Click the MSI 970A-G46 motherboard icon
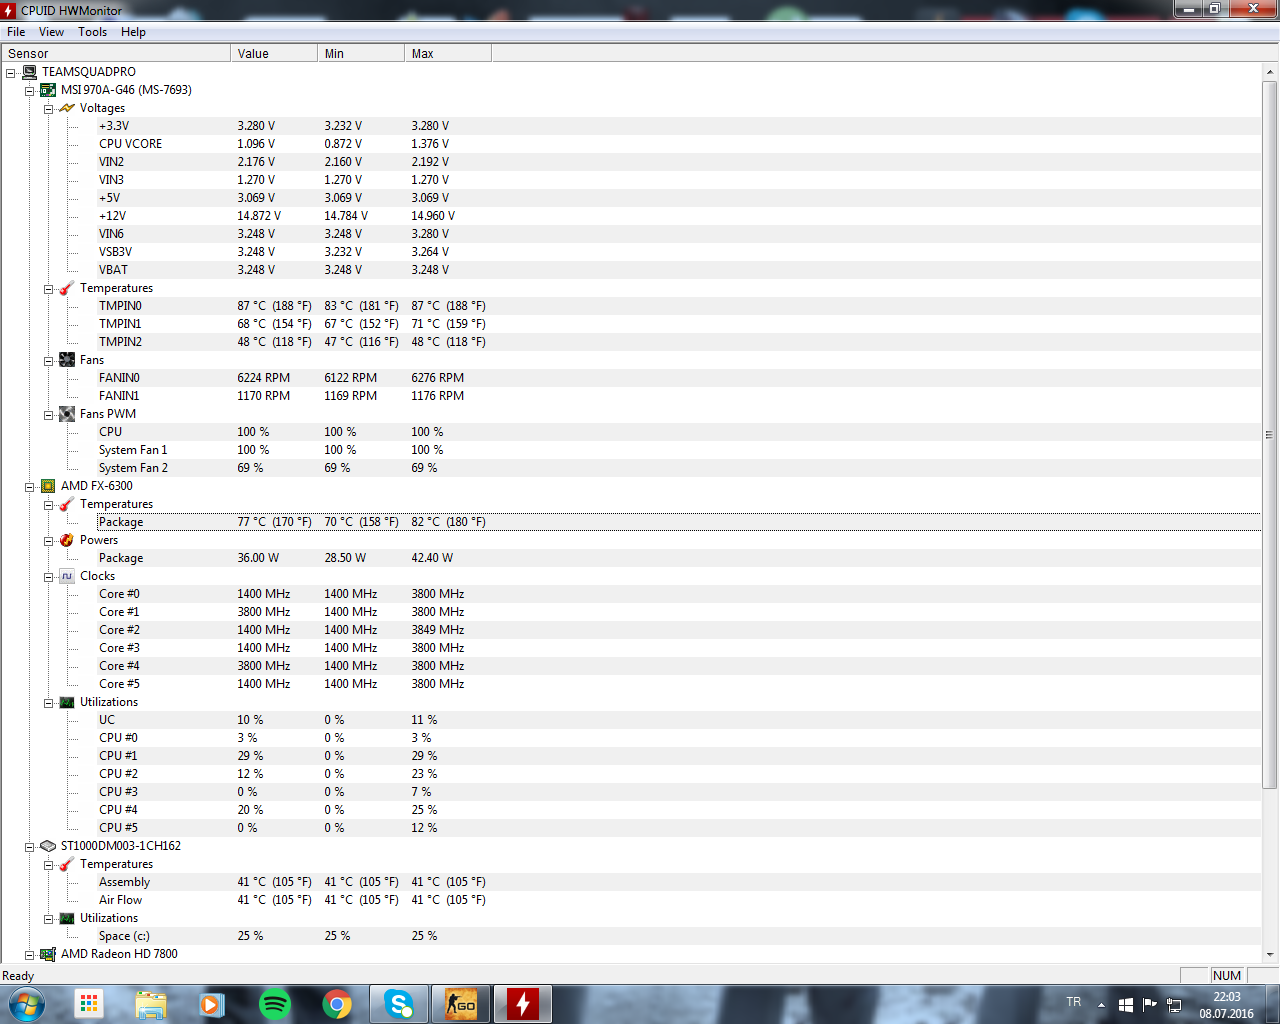The width and height of the screenshot is (1280, 1024). (x=48, y=90)
